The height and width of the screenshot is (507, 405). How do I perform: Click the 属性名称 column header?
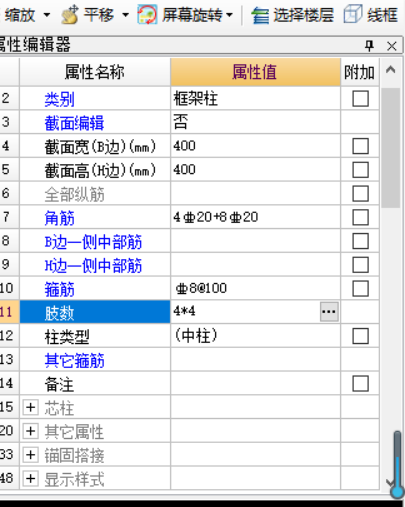(x=95, y=72)
